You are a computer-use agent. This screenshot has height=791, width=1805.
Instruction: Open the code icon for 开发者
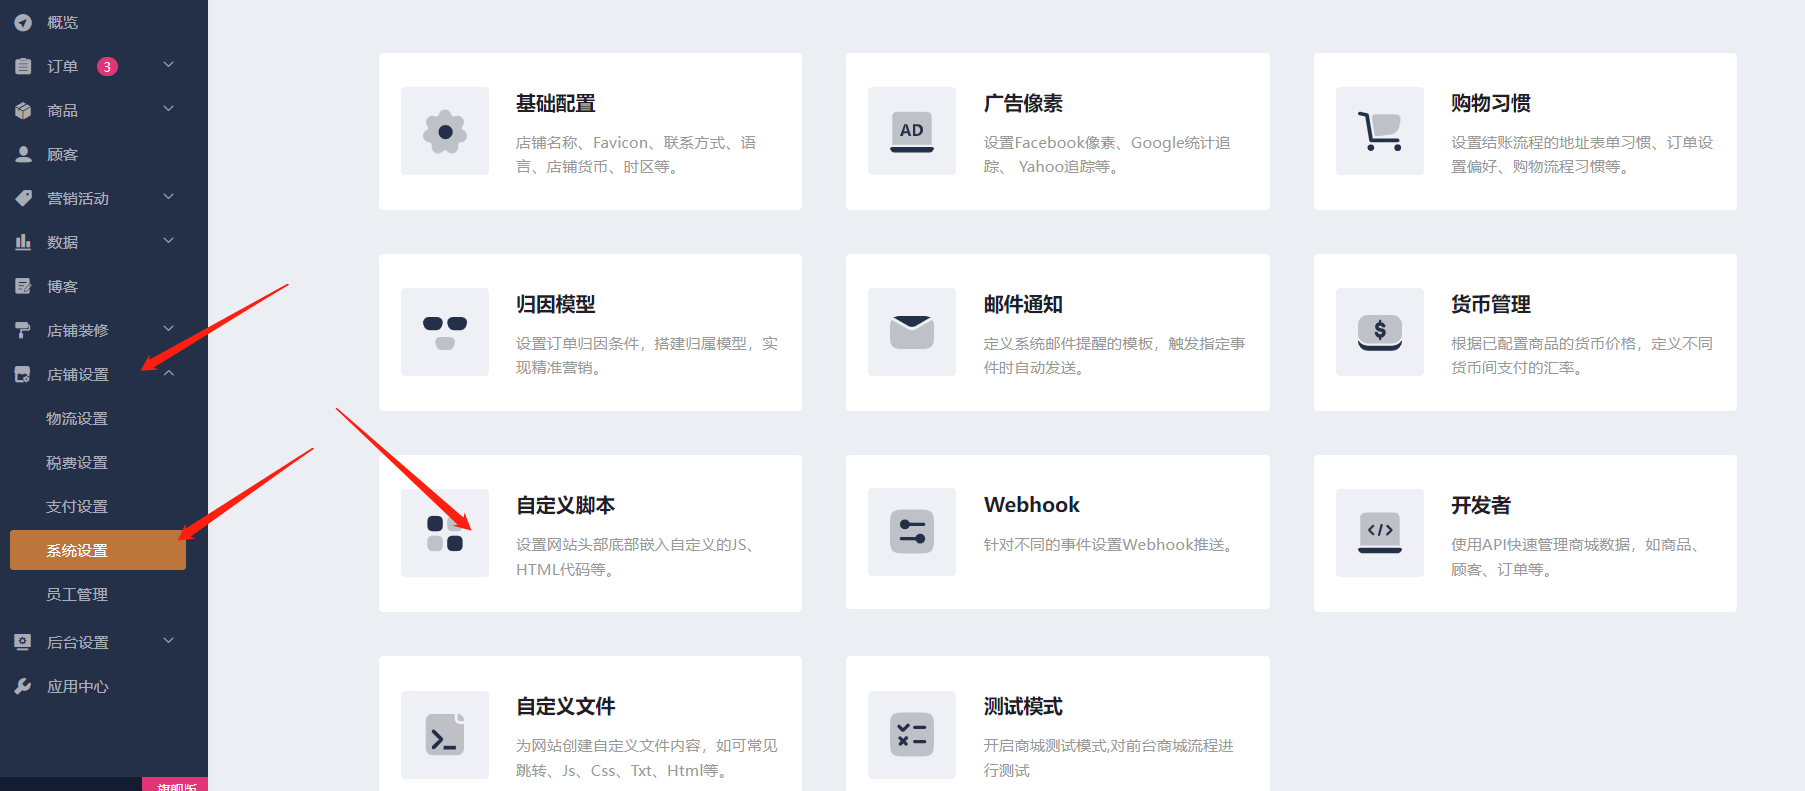coord(1379,532)
